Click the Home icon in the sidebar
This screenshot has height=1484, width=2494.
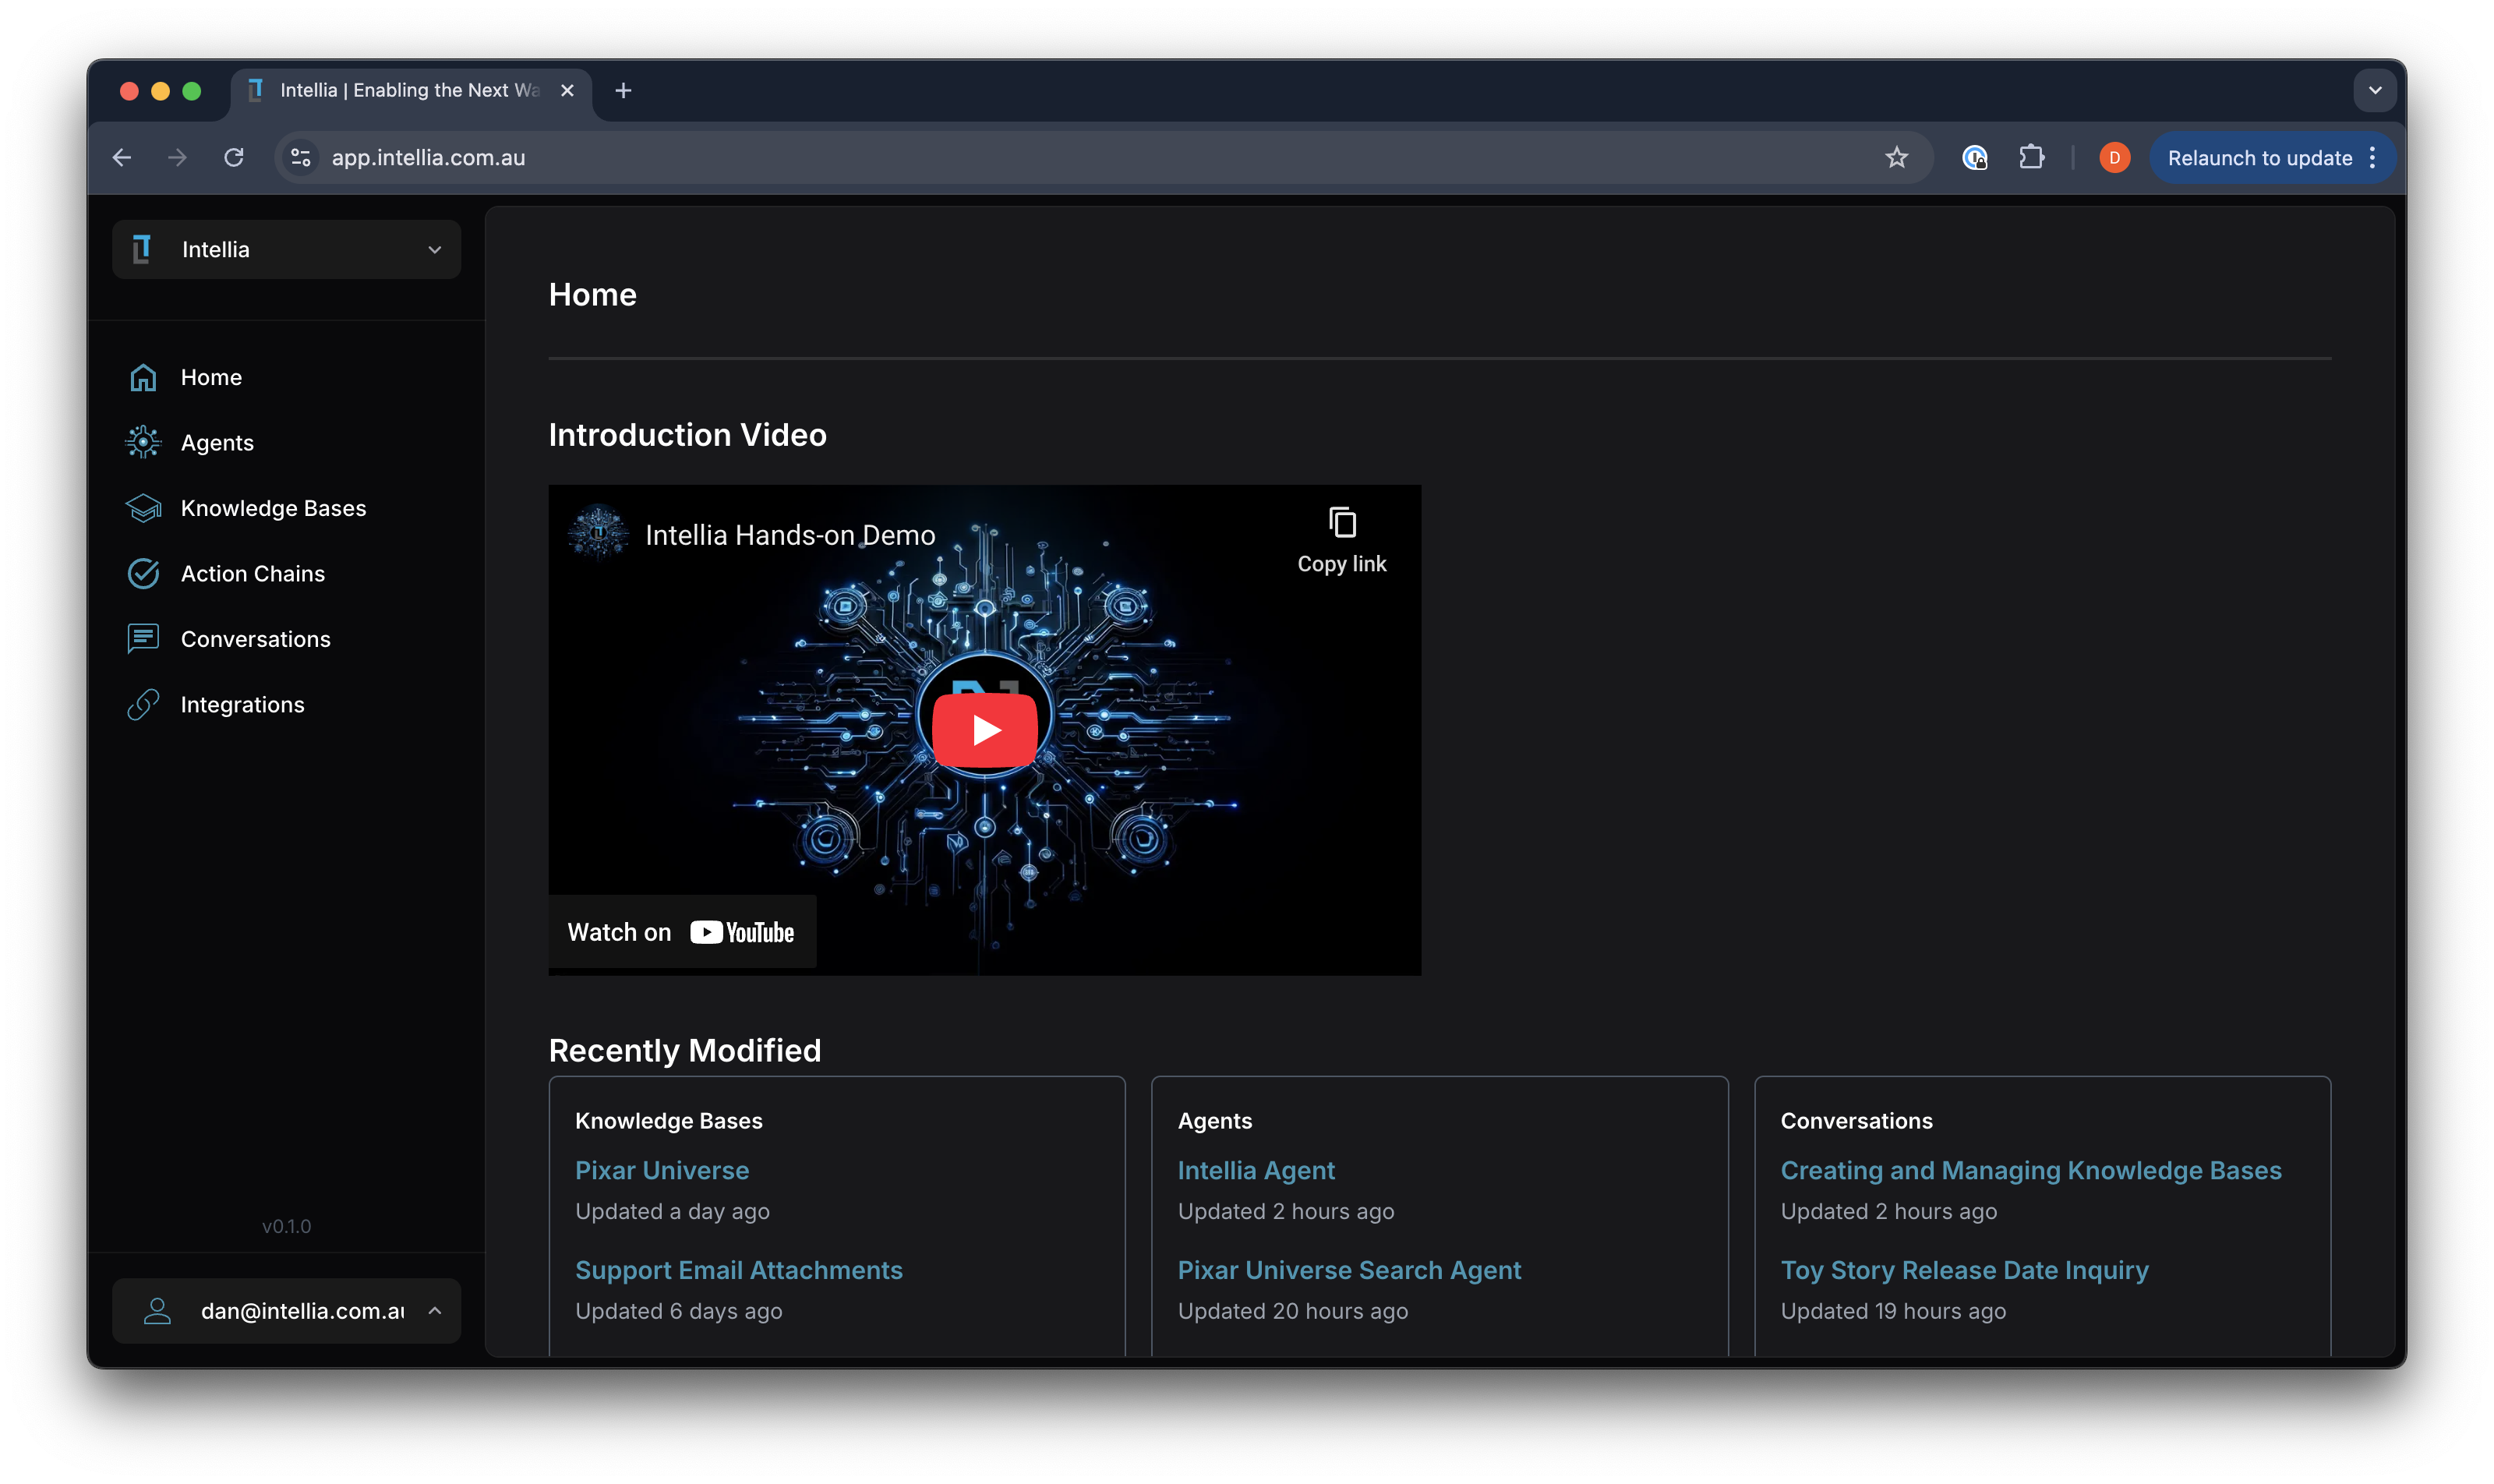click(x=144, y=377)
